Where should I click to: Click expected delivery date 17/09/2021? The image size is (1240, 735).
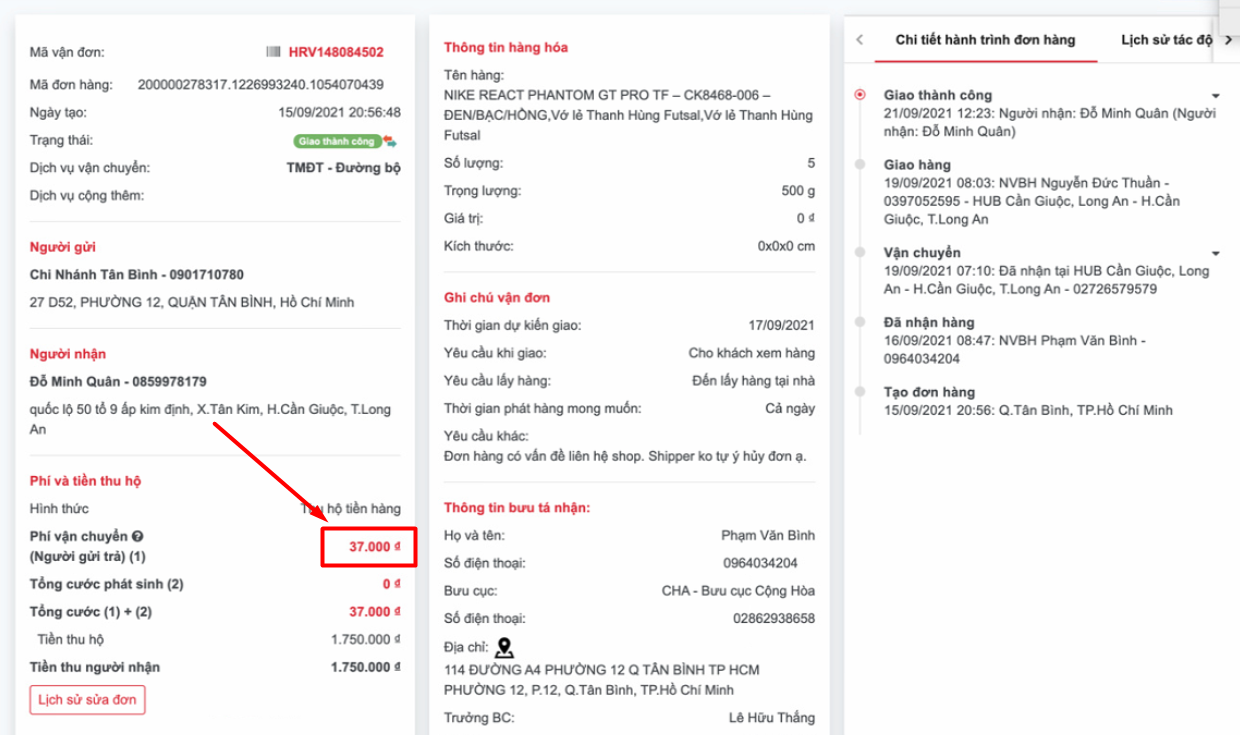click(x=783, y=325)
